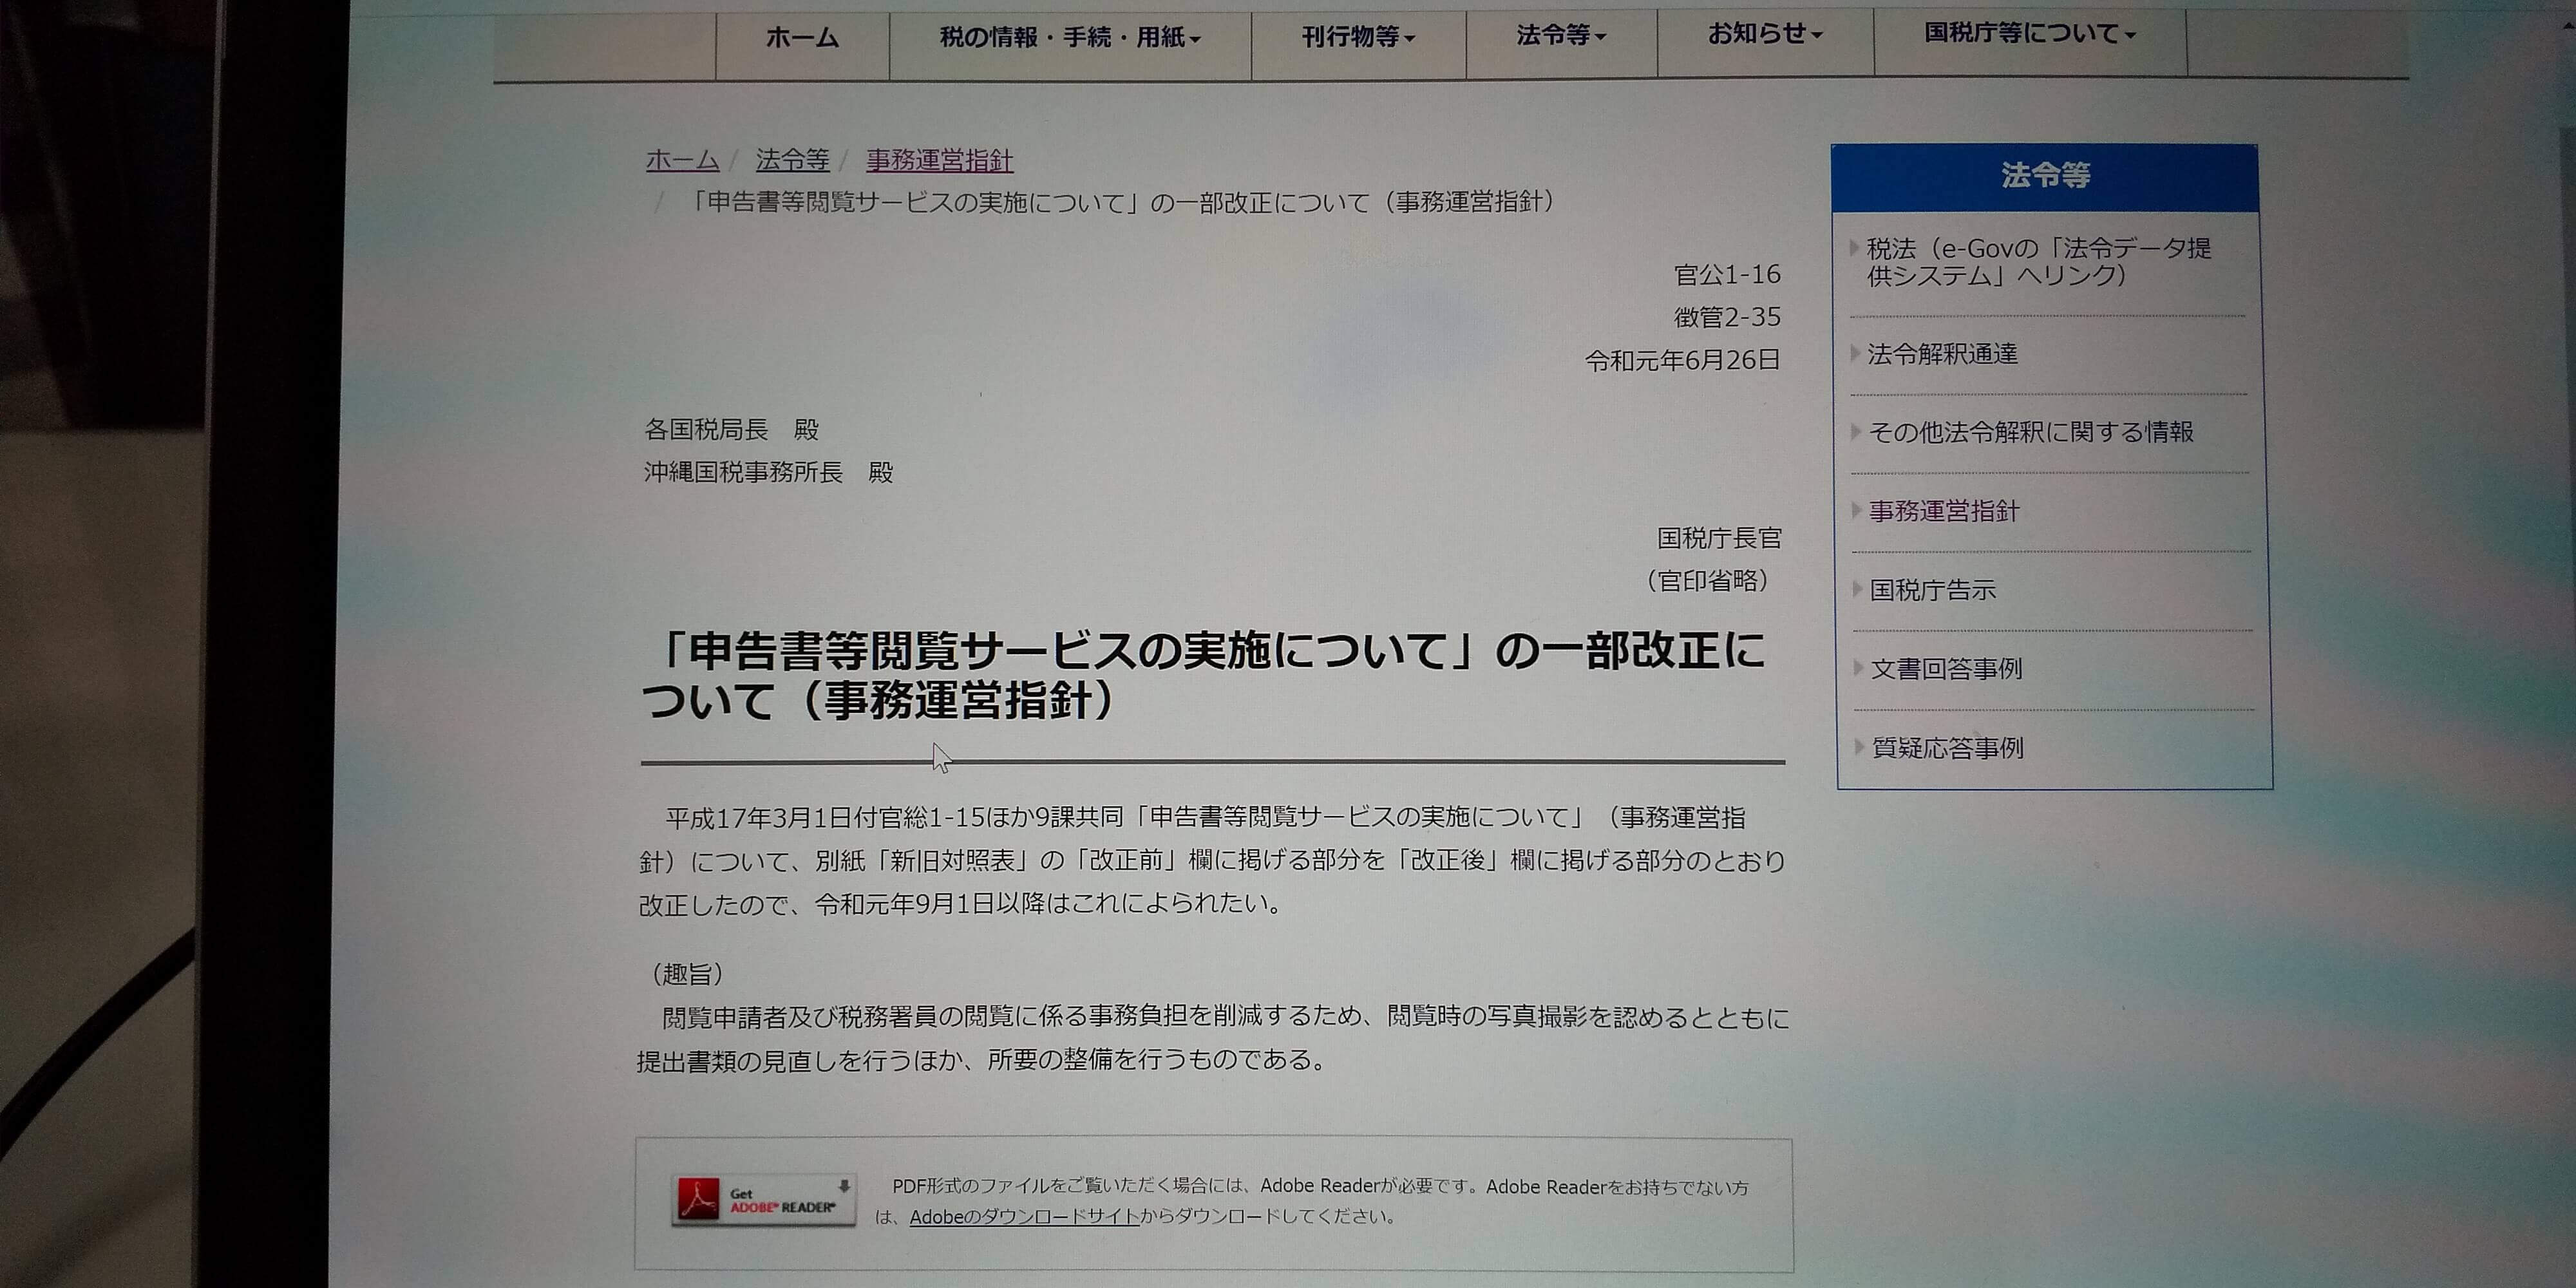Screen dimensions: 2576x1288
Task: Click the arrow bullet beside 税法 e-Gov link
Action: (1854, 247)
